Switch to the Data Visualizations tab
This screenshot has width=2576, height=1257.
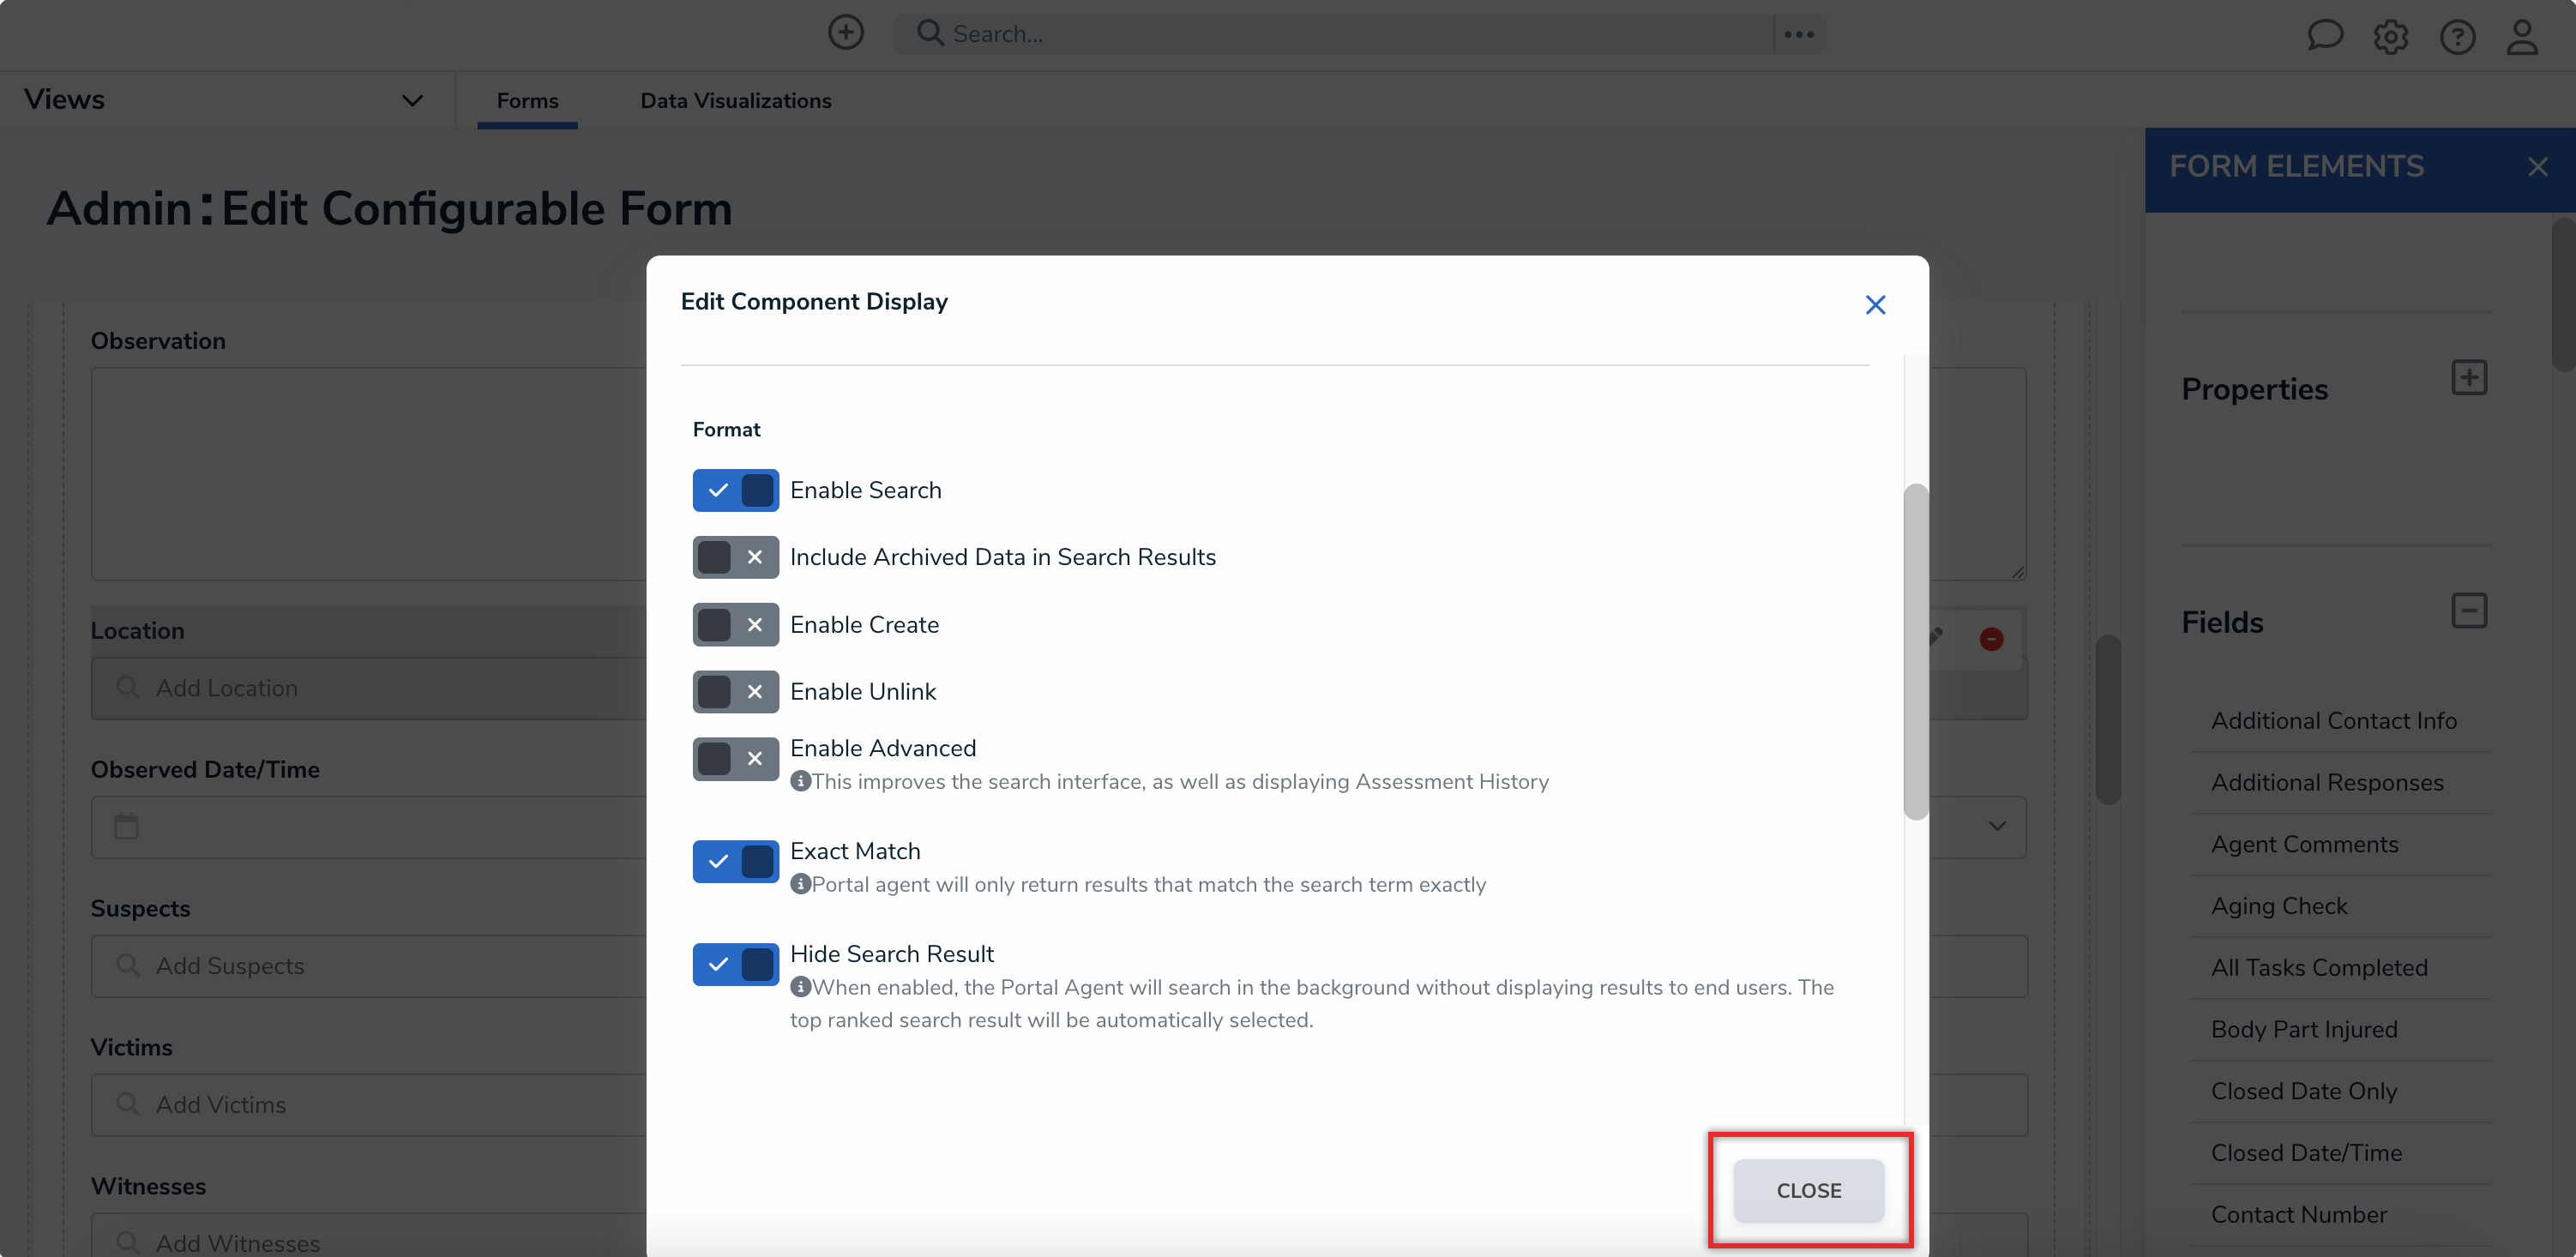[x=735, y=101]
